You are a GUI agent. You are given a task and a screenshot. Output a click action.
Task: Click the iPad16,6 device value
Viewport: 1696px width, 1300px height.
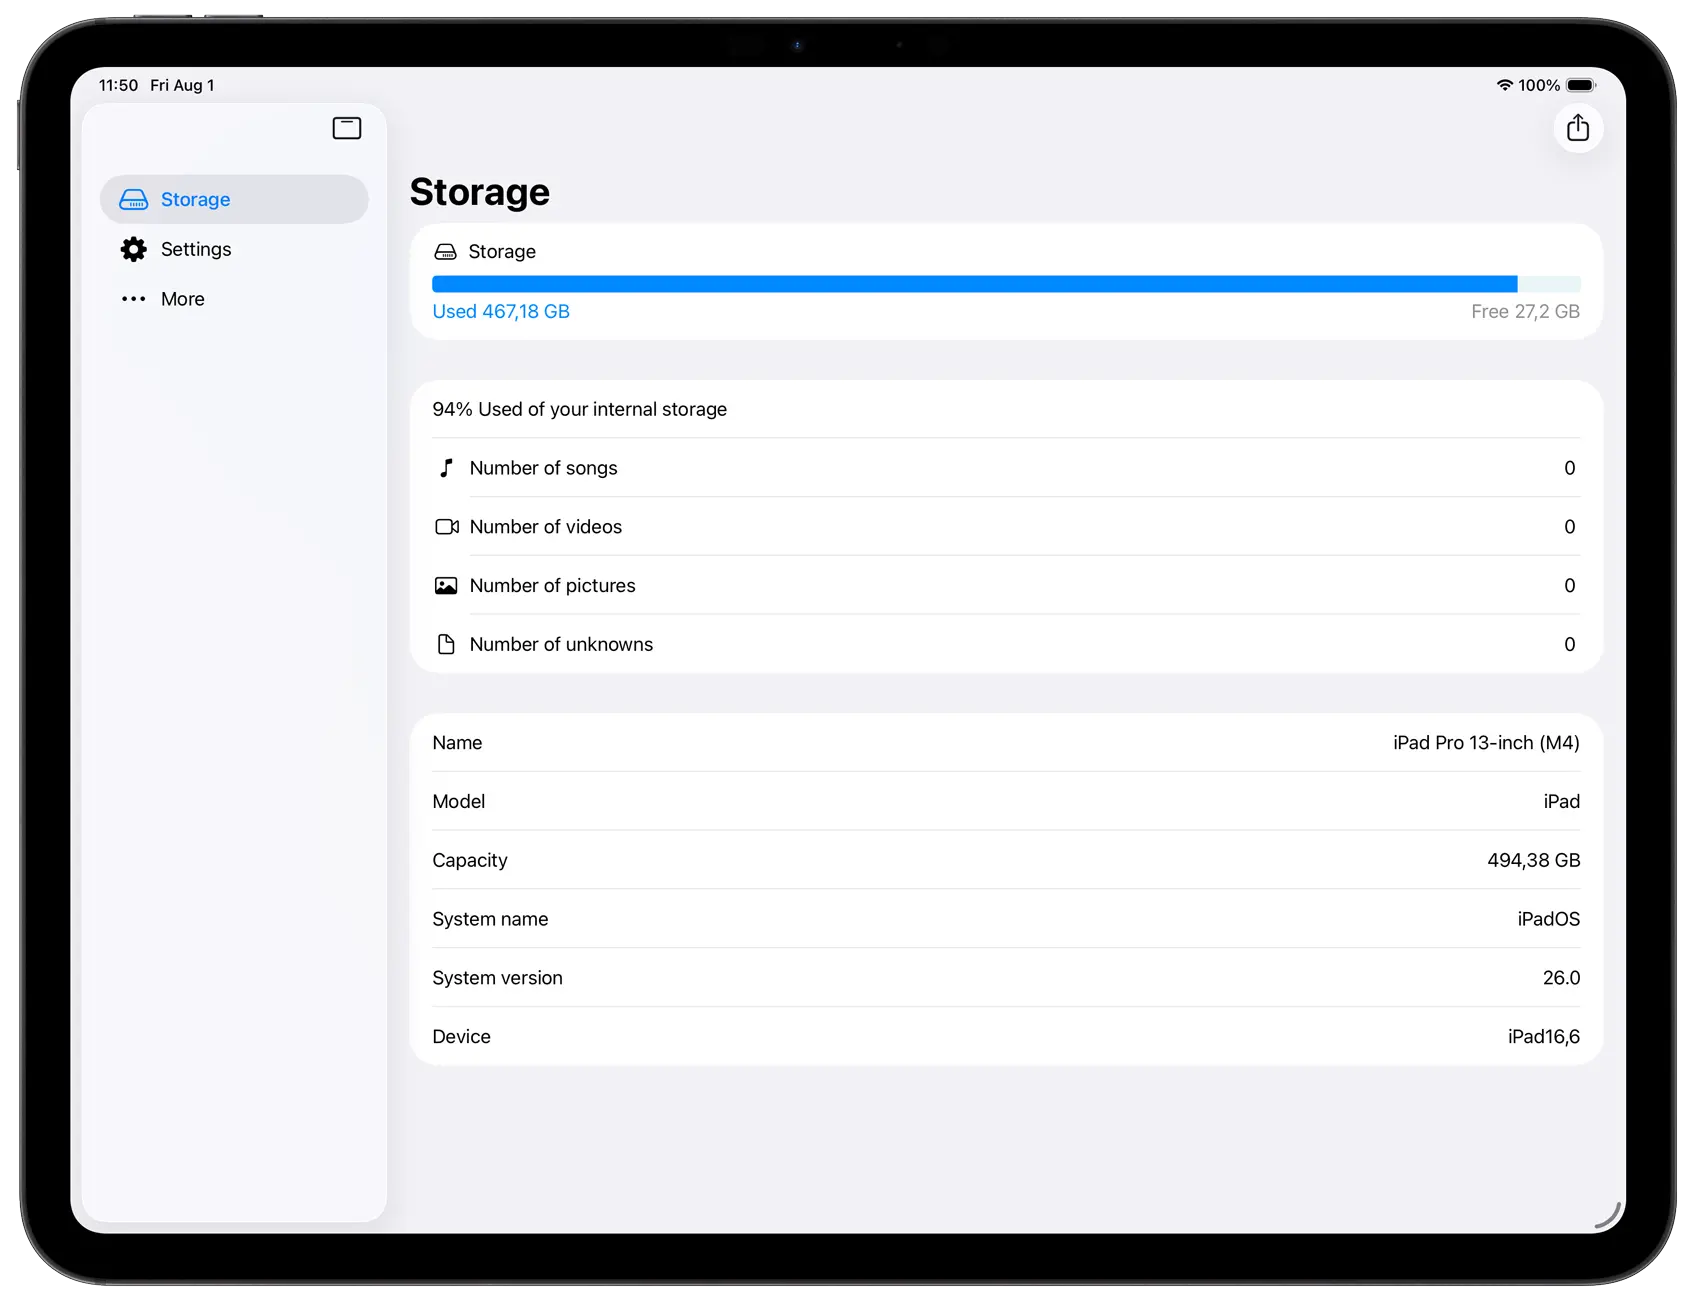[1544, 1038]
